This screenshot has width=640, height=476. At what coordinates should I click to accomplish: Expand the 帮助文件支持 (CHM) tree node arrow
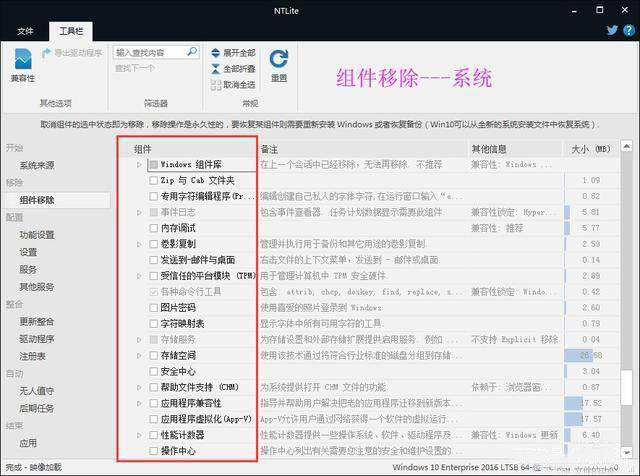point(139,387)
